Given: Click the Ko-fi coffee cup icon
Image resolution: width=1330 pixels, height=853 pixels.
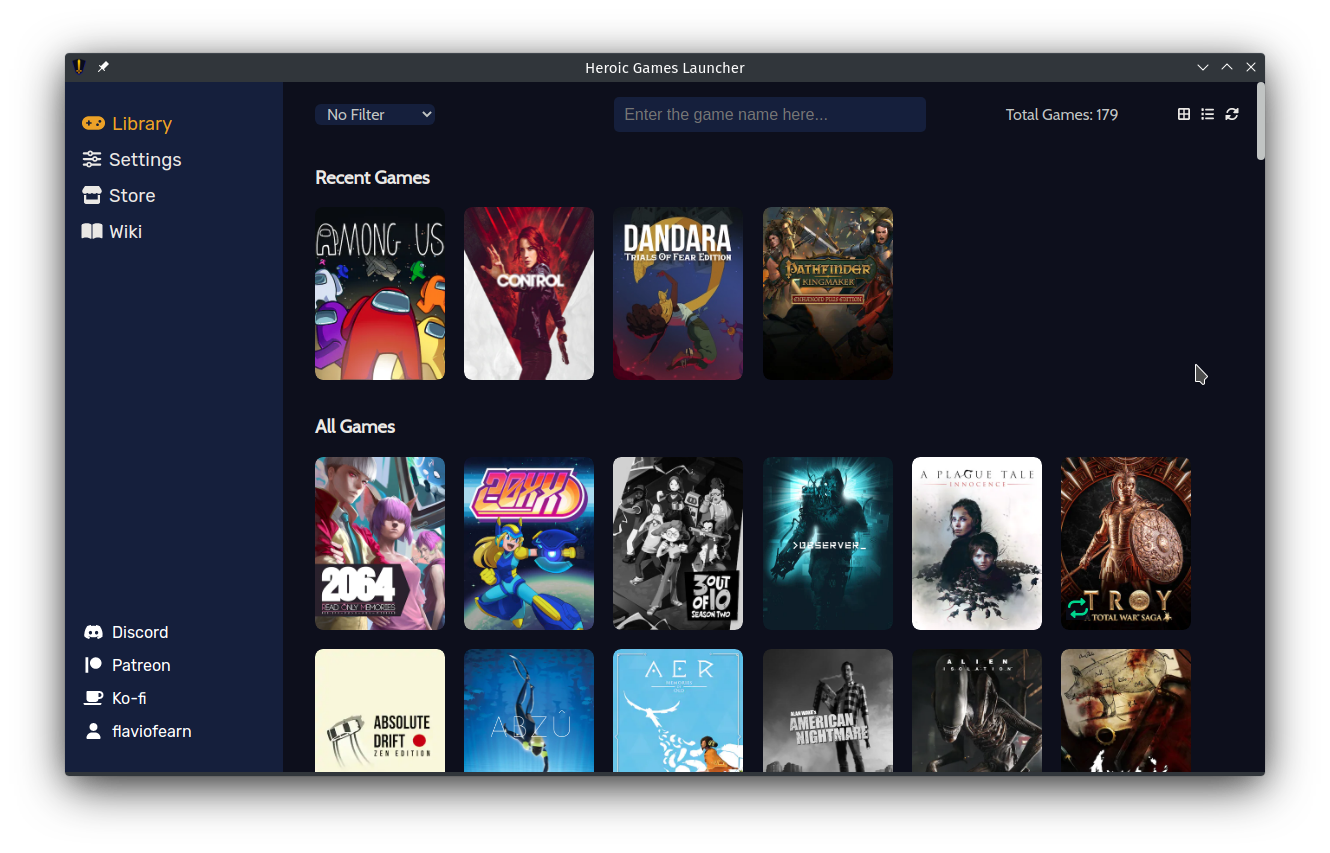Looking at the screenshot, I should pyautogui.click(x=93, y=698).
